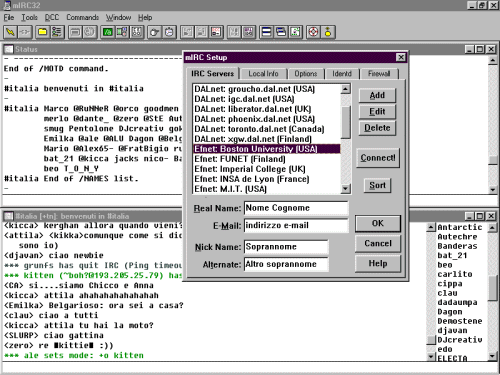Image resolution: width=500 pixels, height=375 pixels.
Task: Click the Add server button
Action: tap(377, 95)
